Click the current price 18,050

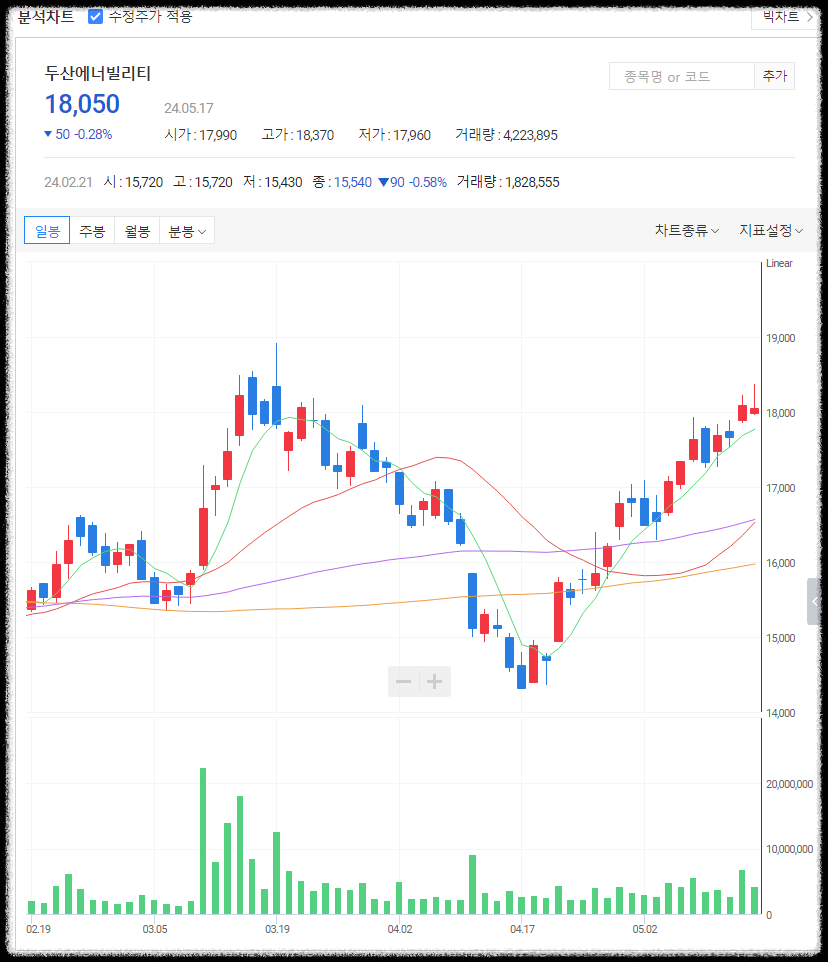(x=82, y=104)
